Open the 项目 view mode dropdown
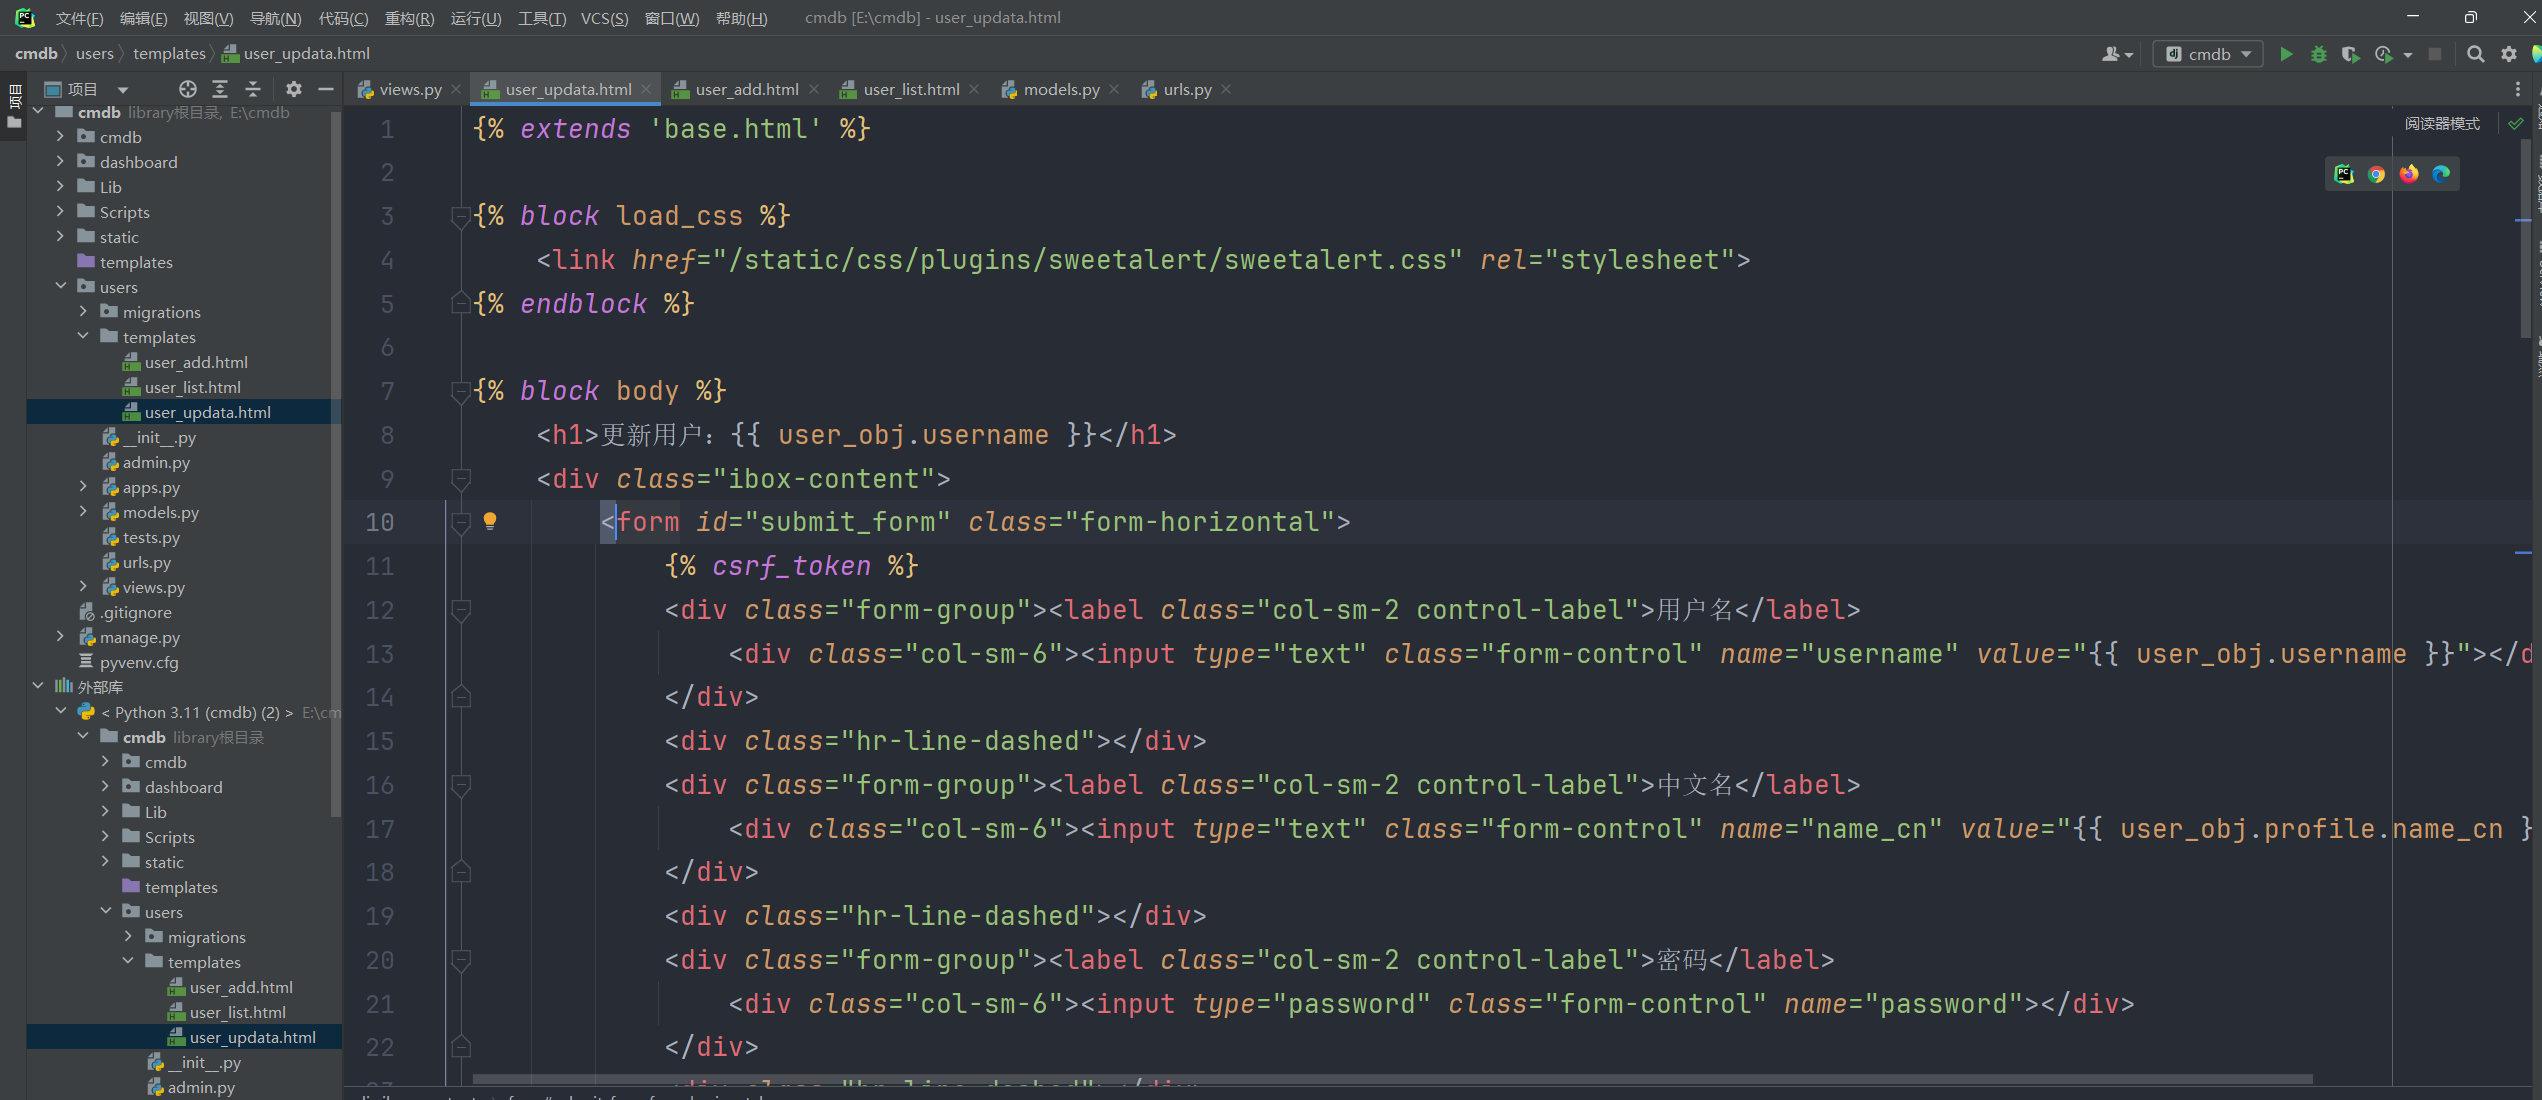Viewport: 2542px width, 1100px height. (123, 89)
